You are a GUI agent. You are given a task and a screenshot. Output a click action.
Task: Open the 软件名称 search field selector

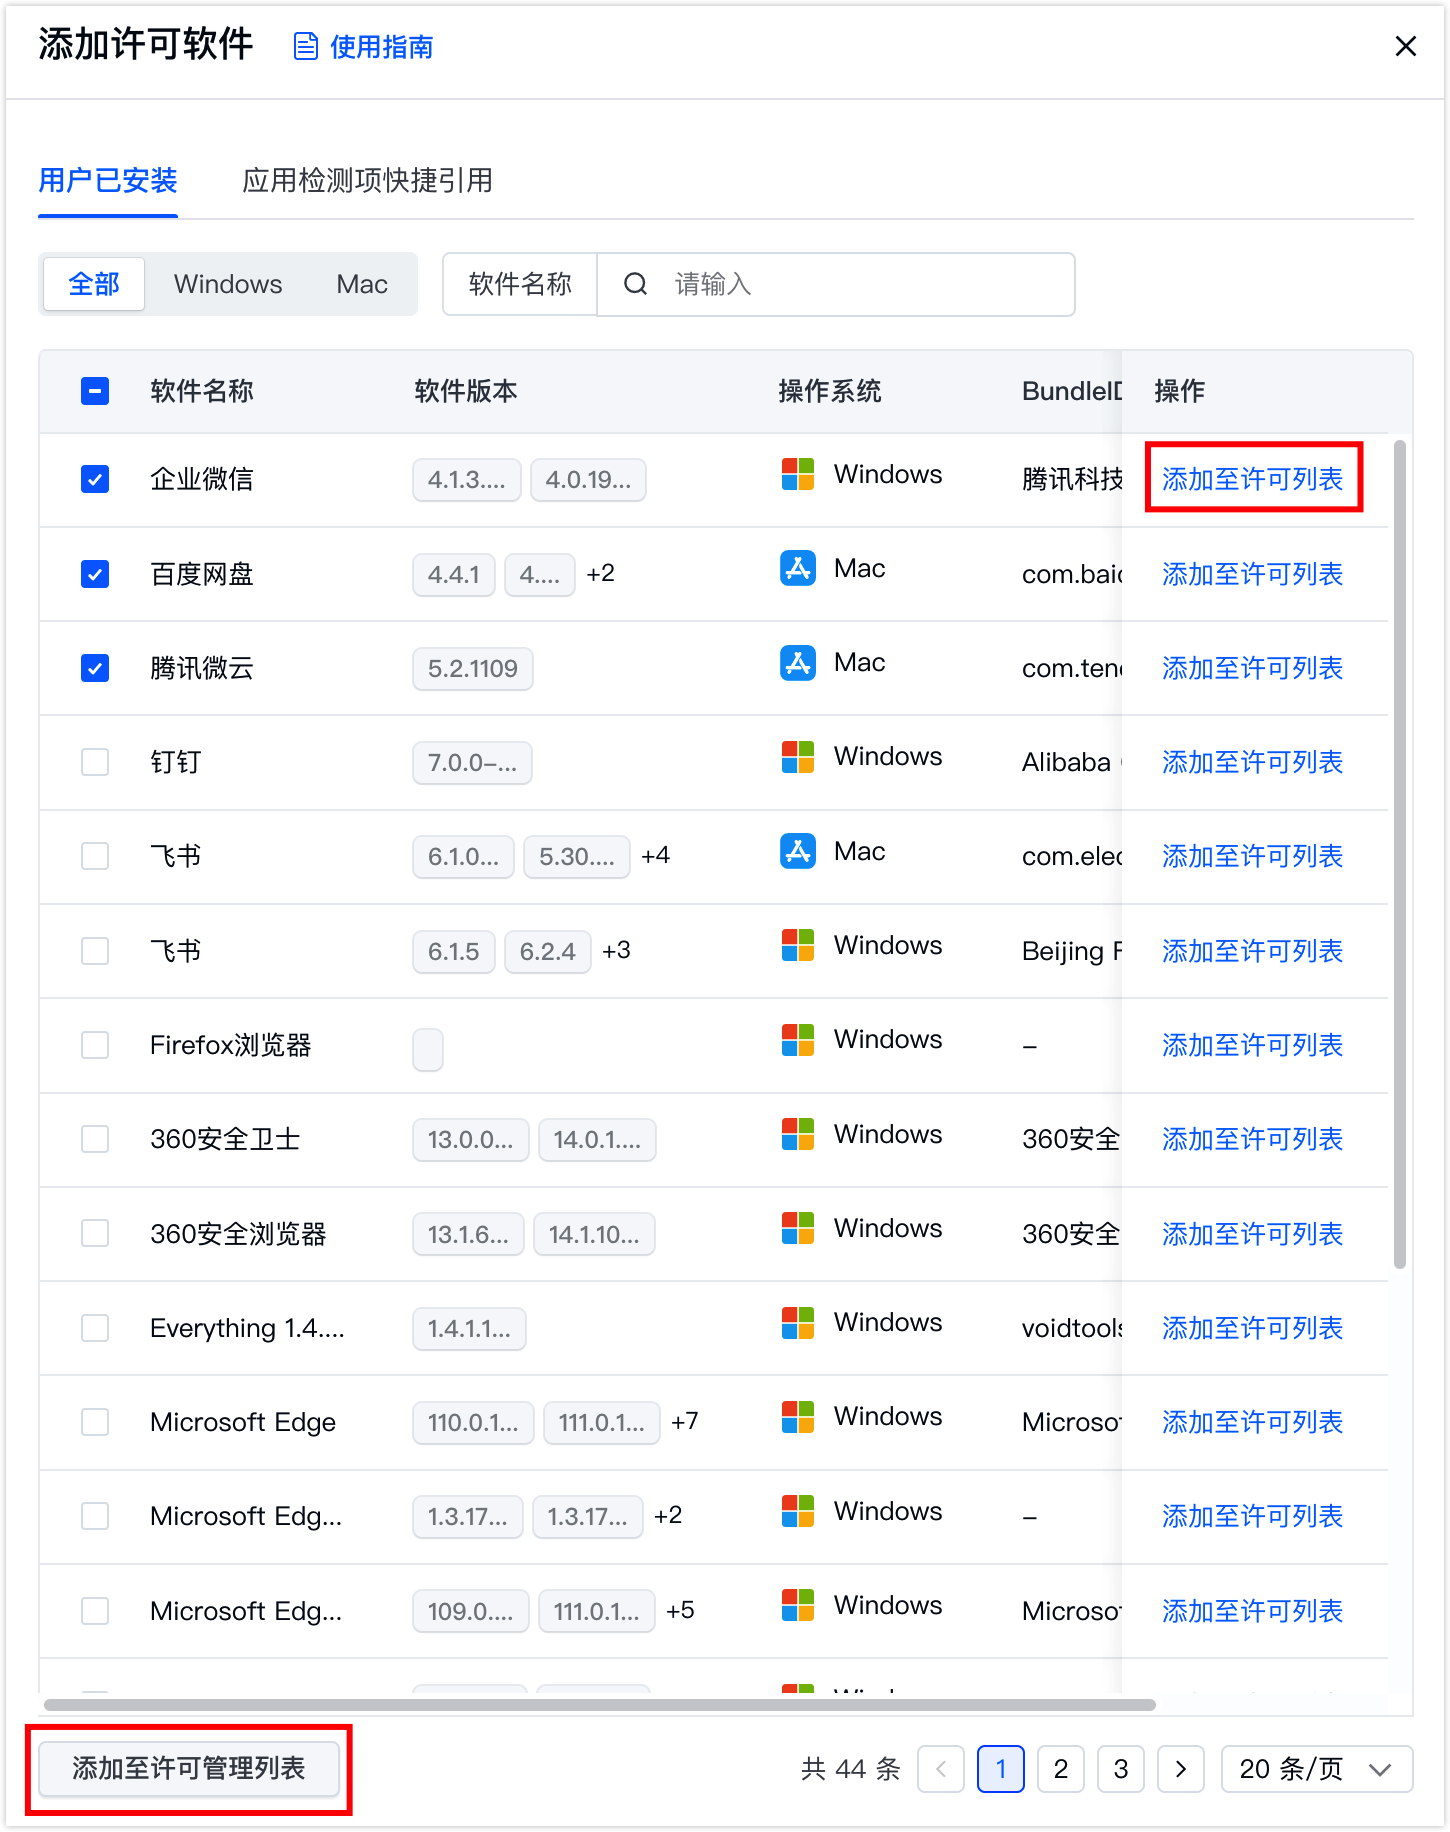tap(520, 284)
